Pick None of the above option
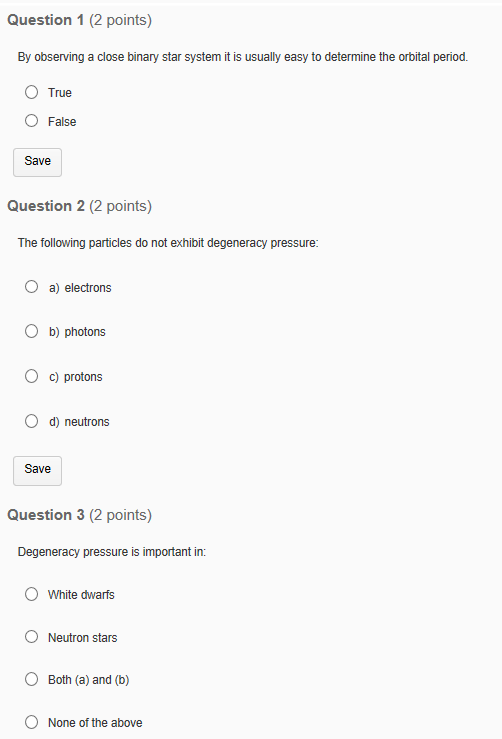This screenshot has height=739, width=502. (x=32, y=722)
